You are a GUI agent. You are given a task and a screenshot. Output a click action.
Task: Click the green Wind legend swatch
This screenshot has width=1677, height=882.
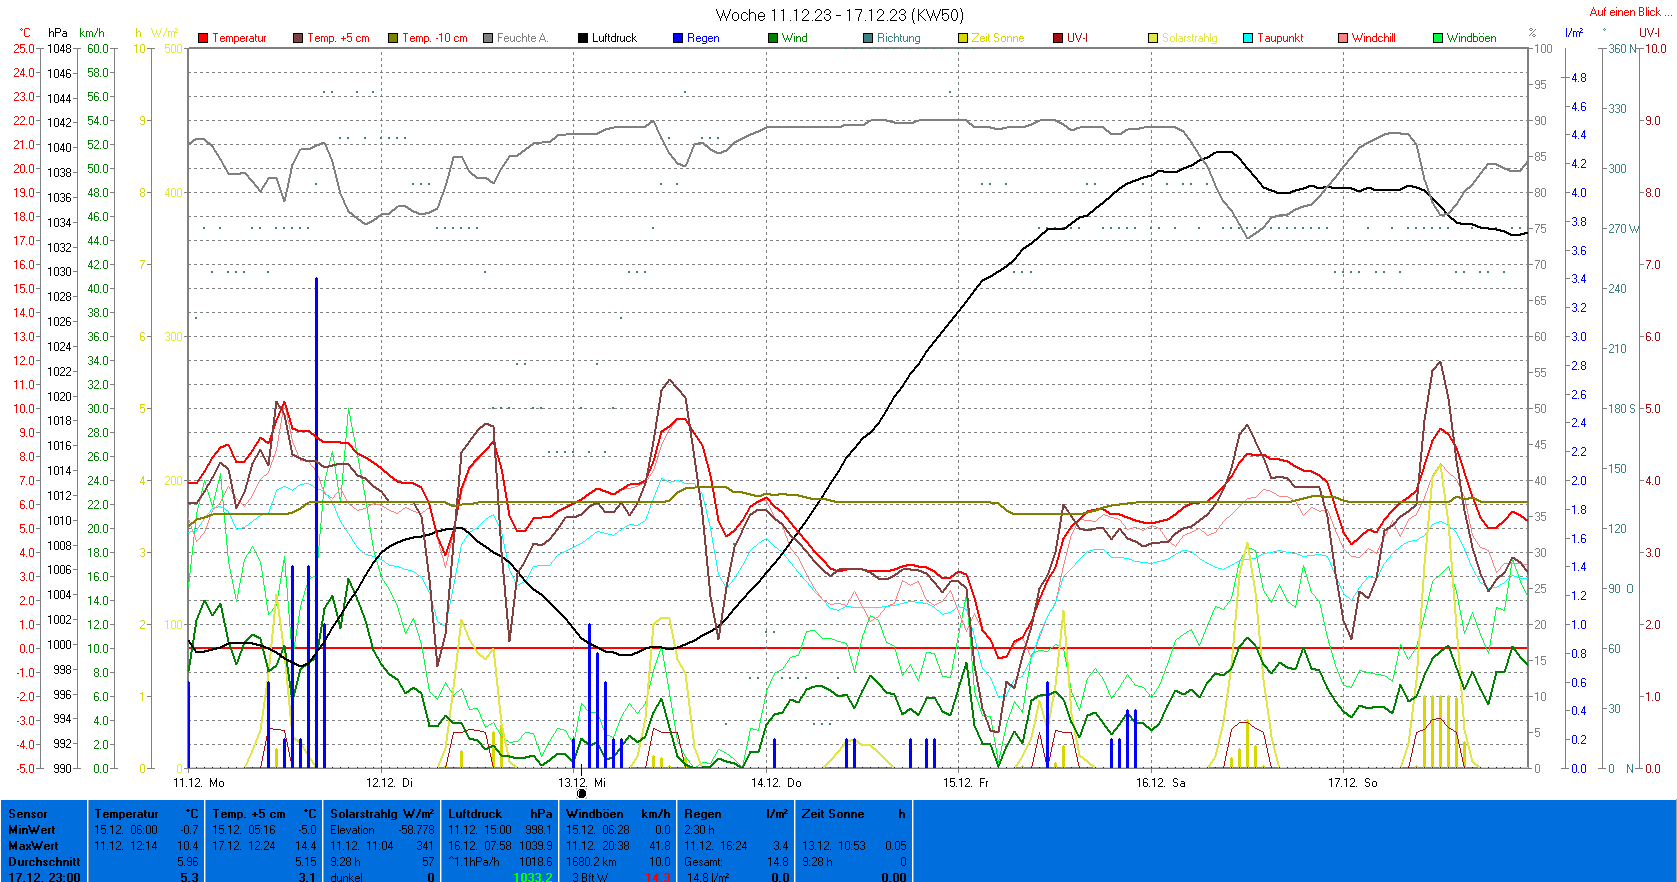pyautogui.click(x=773, y=38)
